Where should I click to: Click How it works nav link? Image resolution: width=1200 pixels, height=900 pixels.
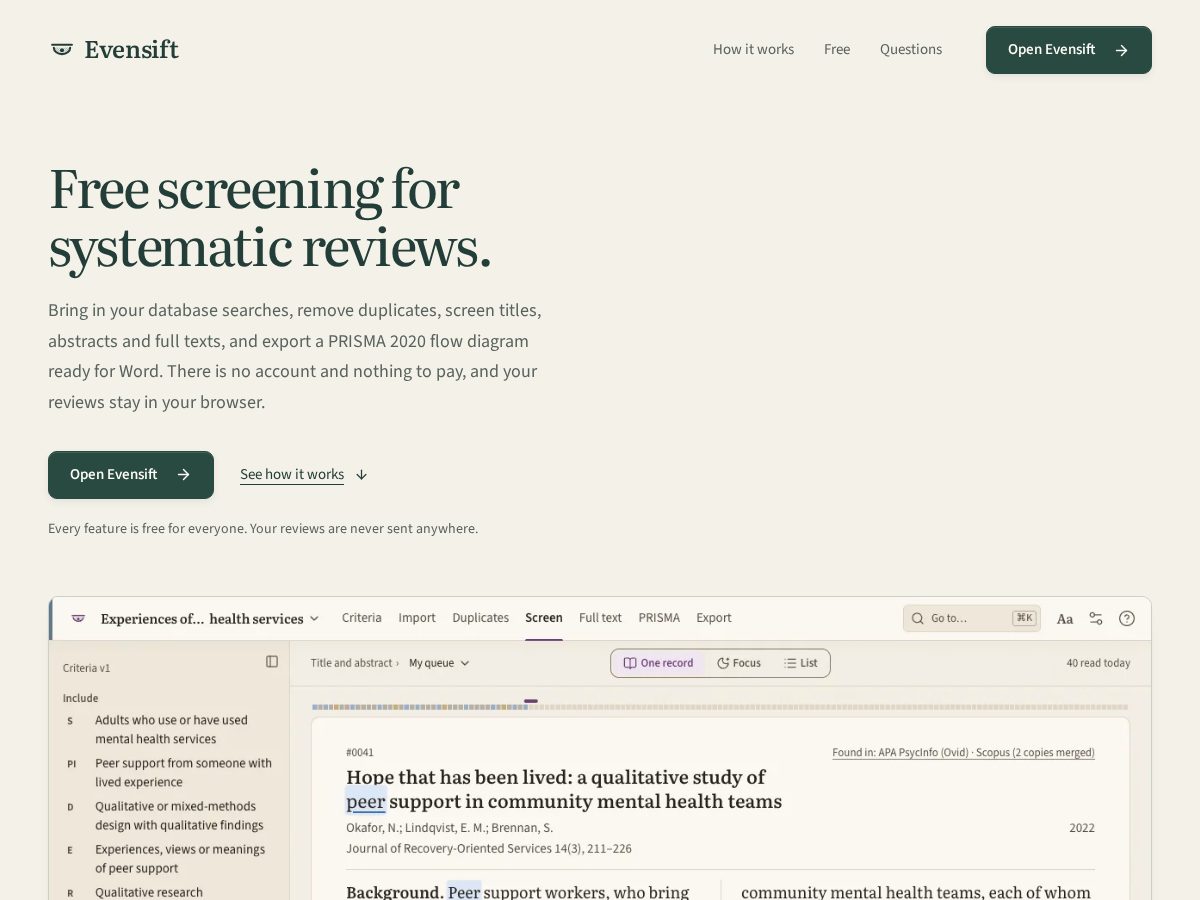click(x=753, y=50)
